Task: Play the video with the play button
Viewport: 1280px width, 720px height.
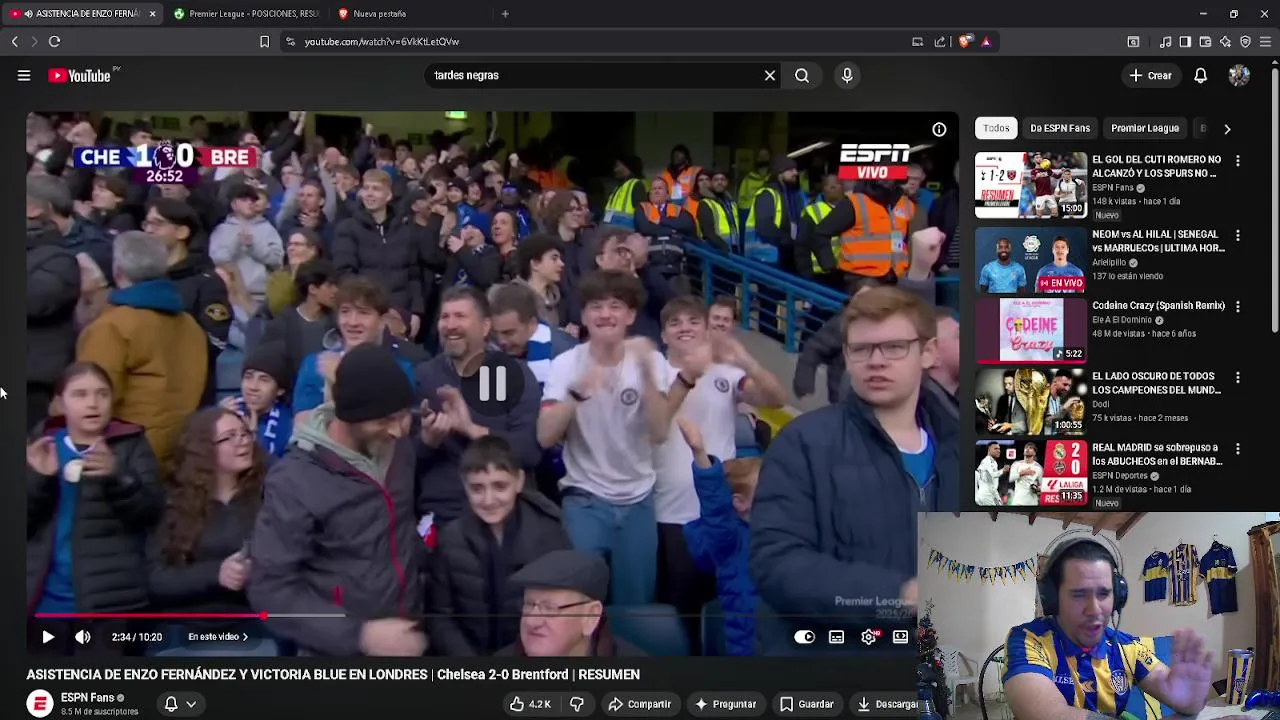Action: [48, 637]
